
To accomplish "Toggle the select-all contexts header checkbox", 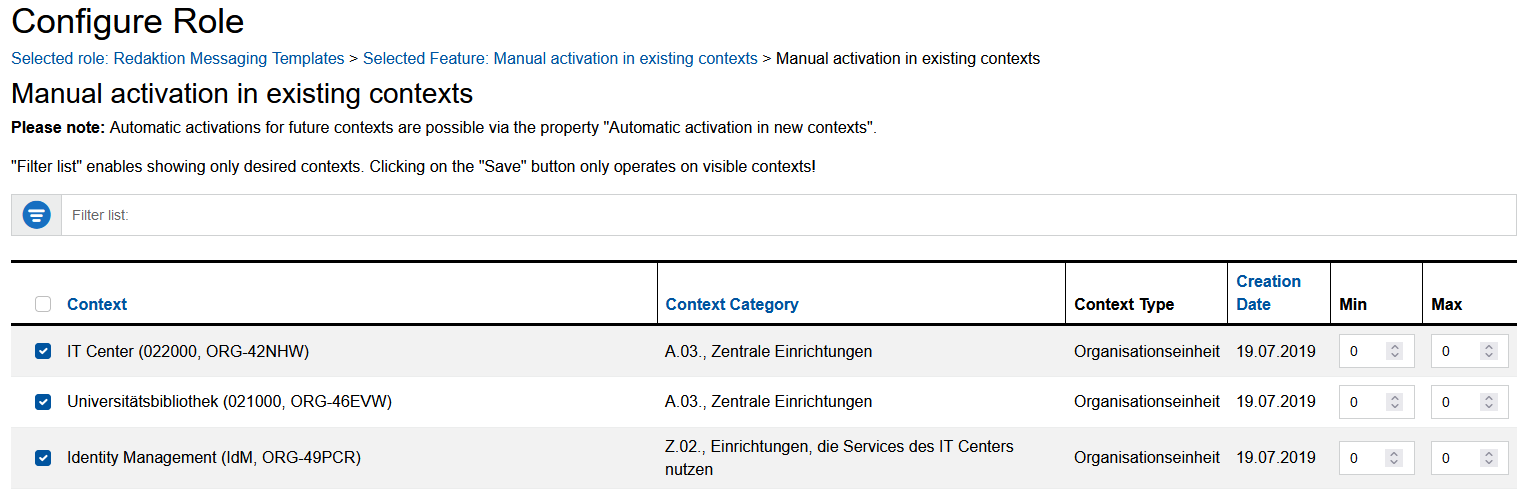I will [x=43, y=304].
